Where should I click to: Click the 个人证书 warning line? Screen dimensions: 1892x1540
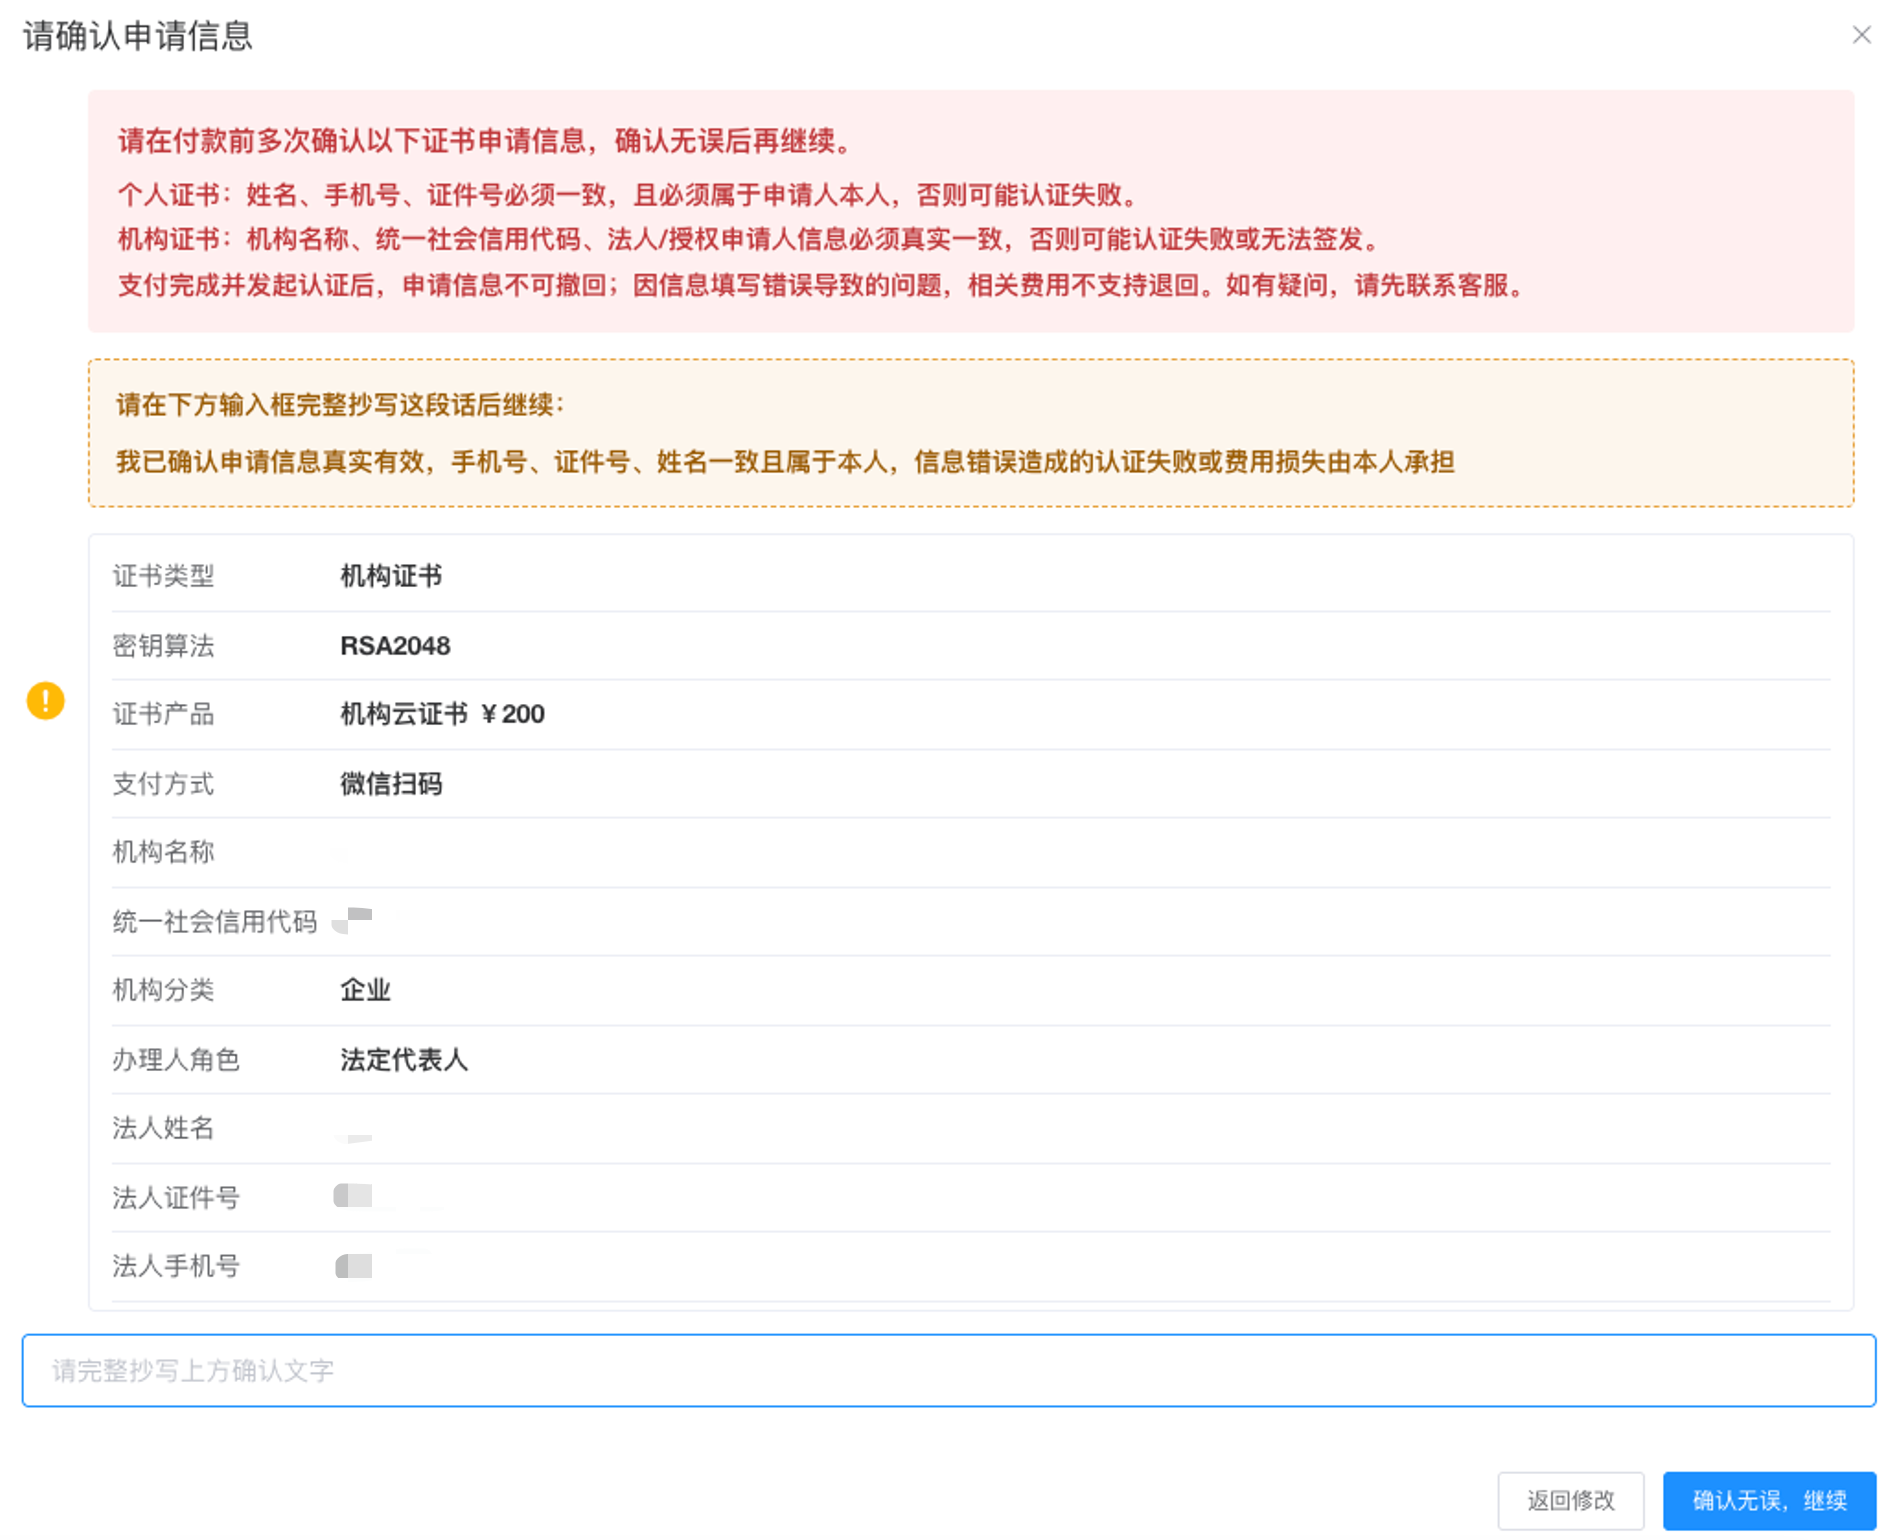point(630,195)
